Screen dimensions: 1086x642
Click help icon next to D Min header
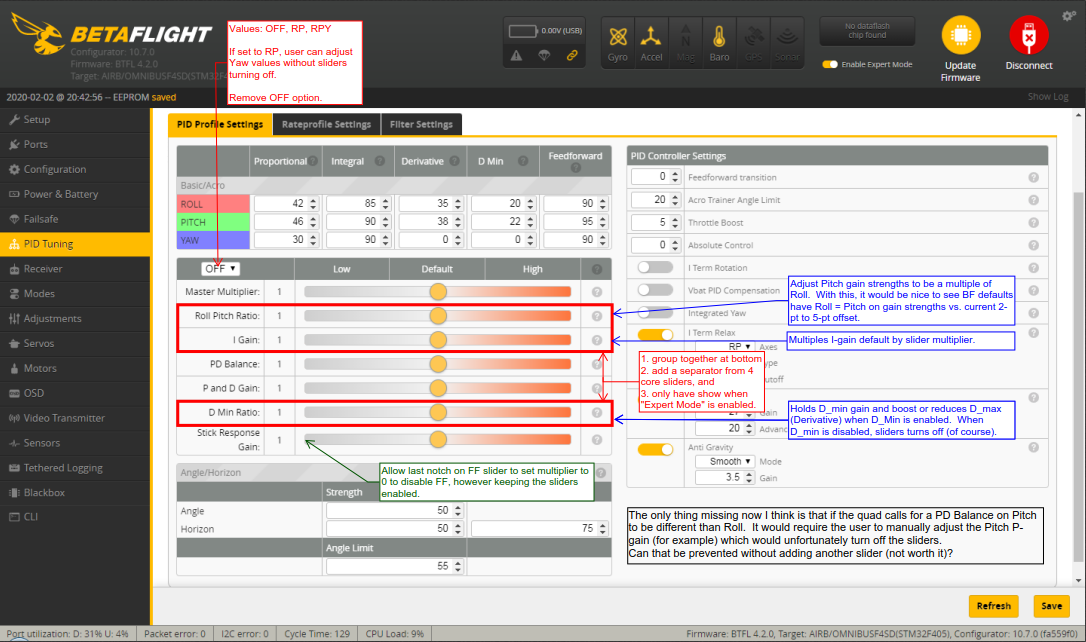[523, 161]
